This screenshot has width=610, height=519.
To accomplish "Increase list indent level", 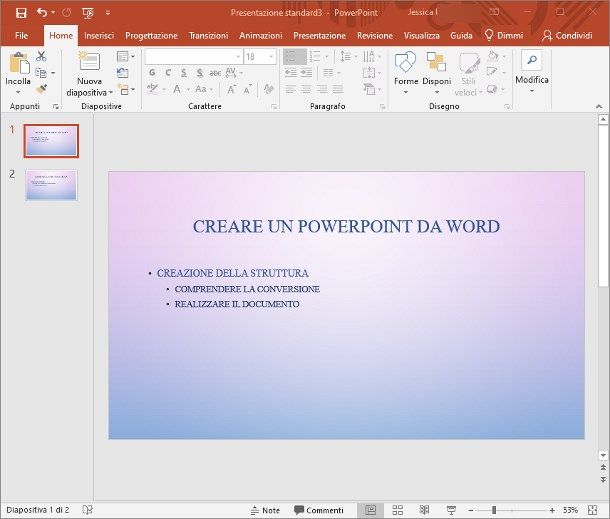I will click(x=307, y=73).
